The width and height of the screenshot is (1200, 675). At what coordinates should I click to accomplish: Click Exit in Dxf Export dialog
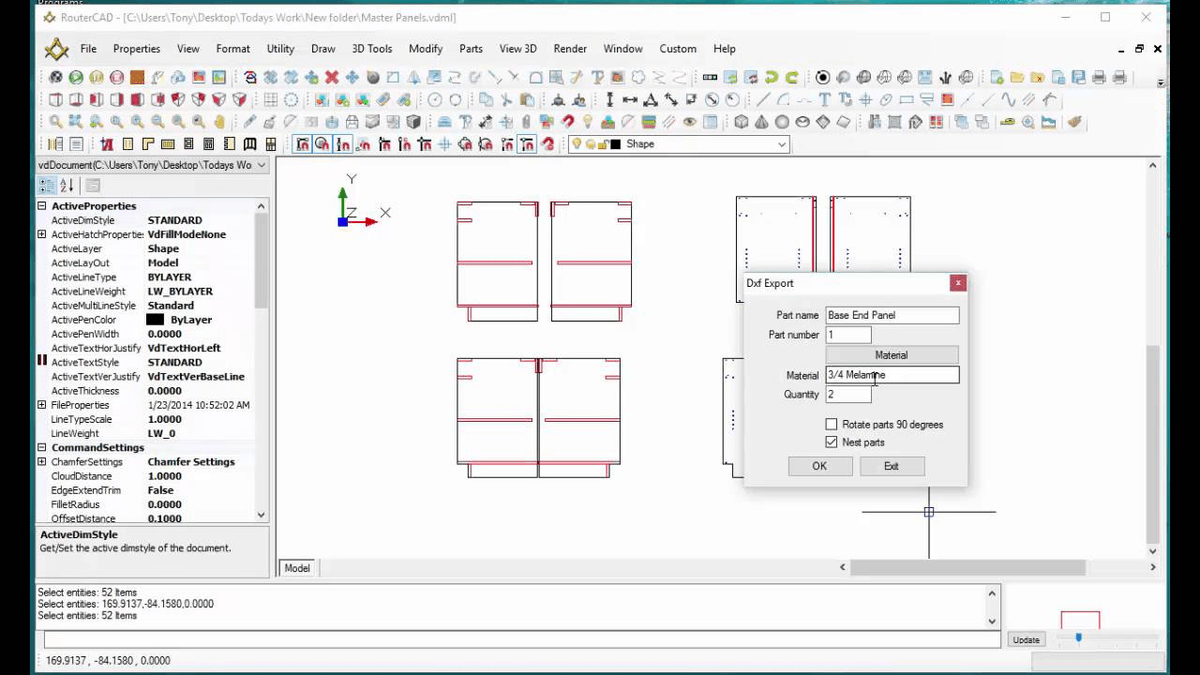[x=891, y=466]
